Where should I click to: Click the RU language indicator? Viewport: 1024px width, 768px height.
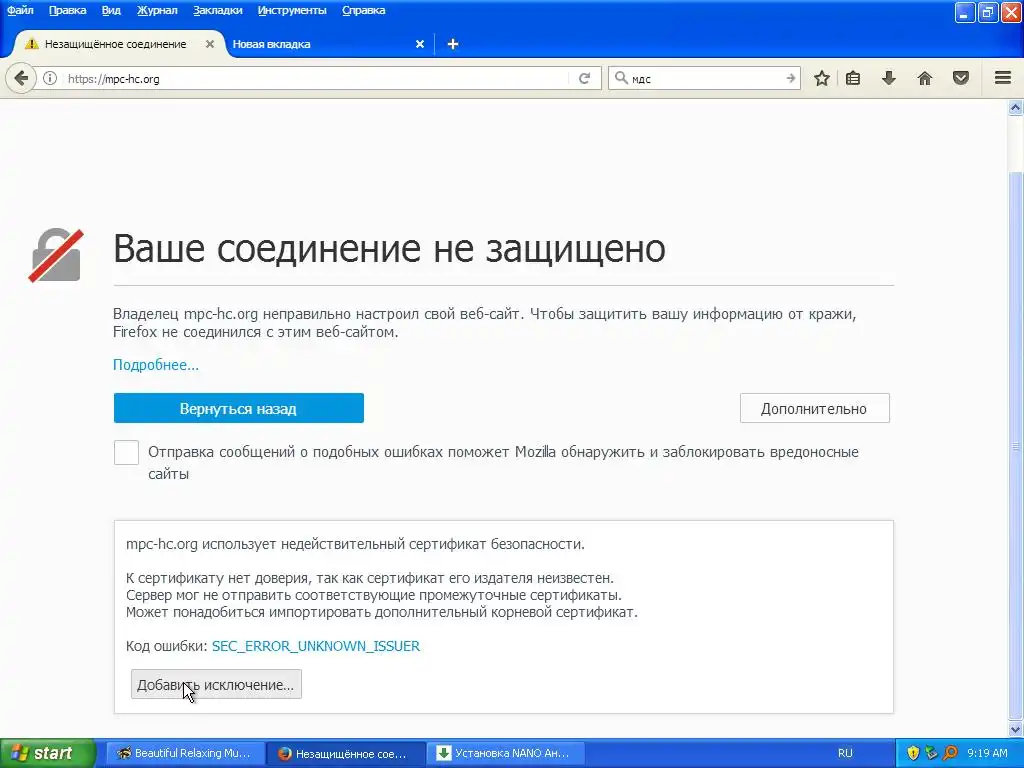(x=845, y=753)
